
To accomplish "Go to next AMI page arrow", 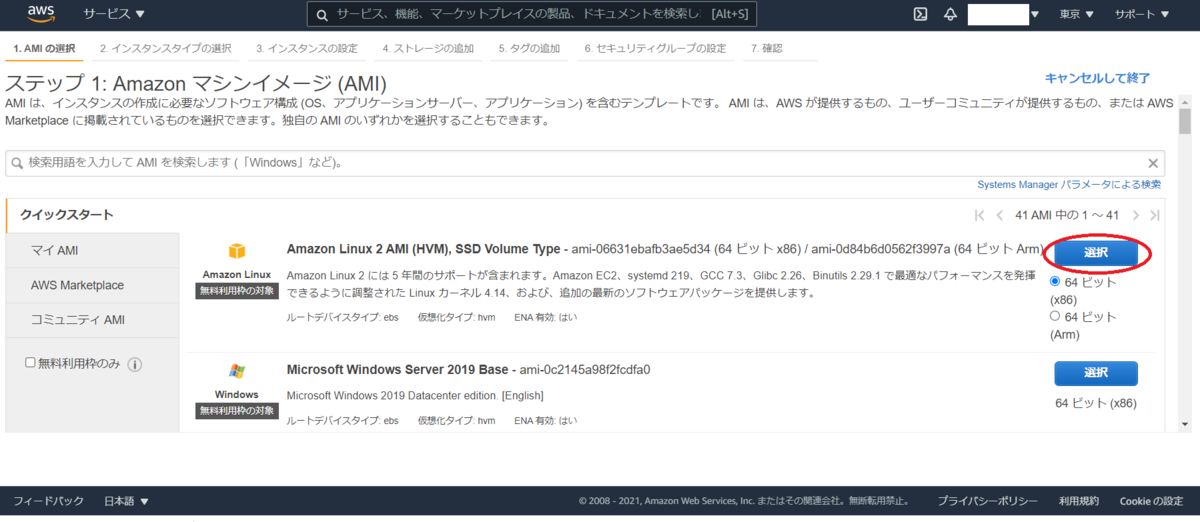I will coord(1138,215).
